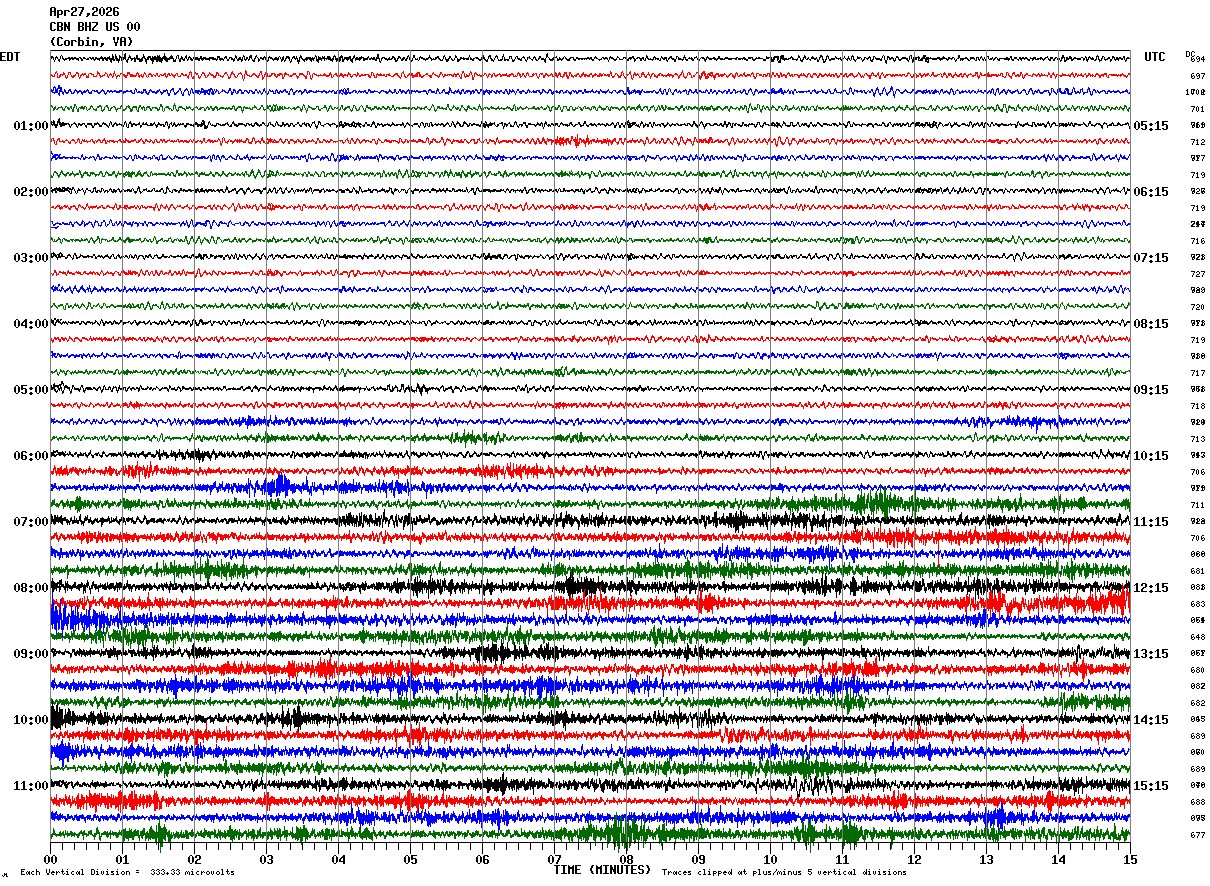Click the minute tick label 09
This screenshot has width=1210, height=886.
pos(698,859)
